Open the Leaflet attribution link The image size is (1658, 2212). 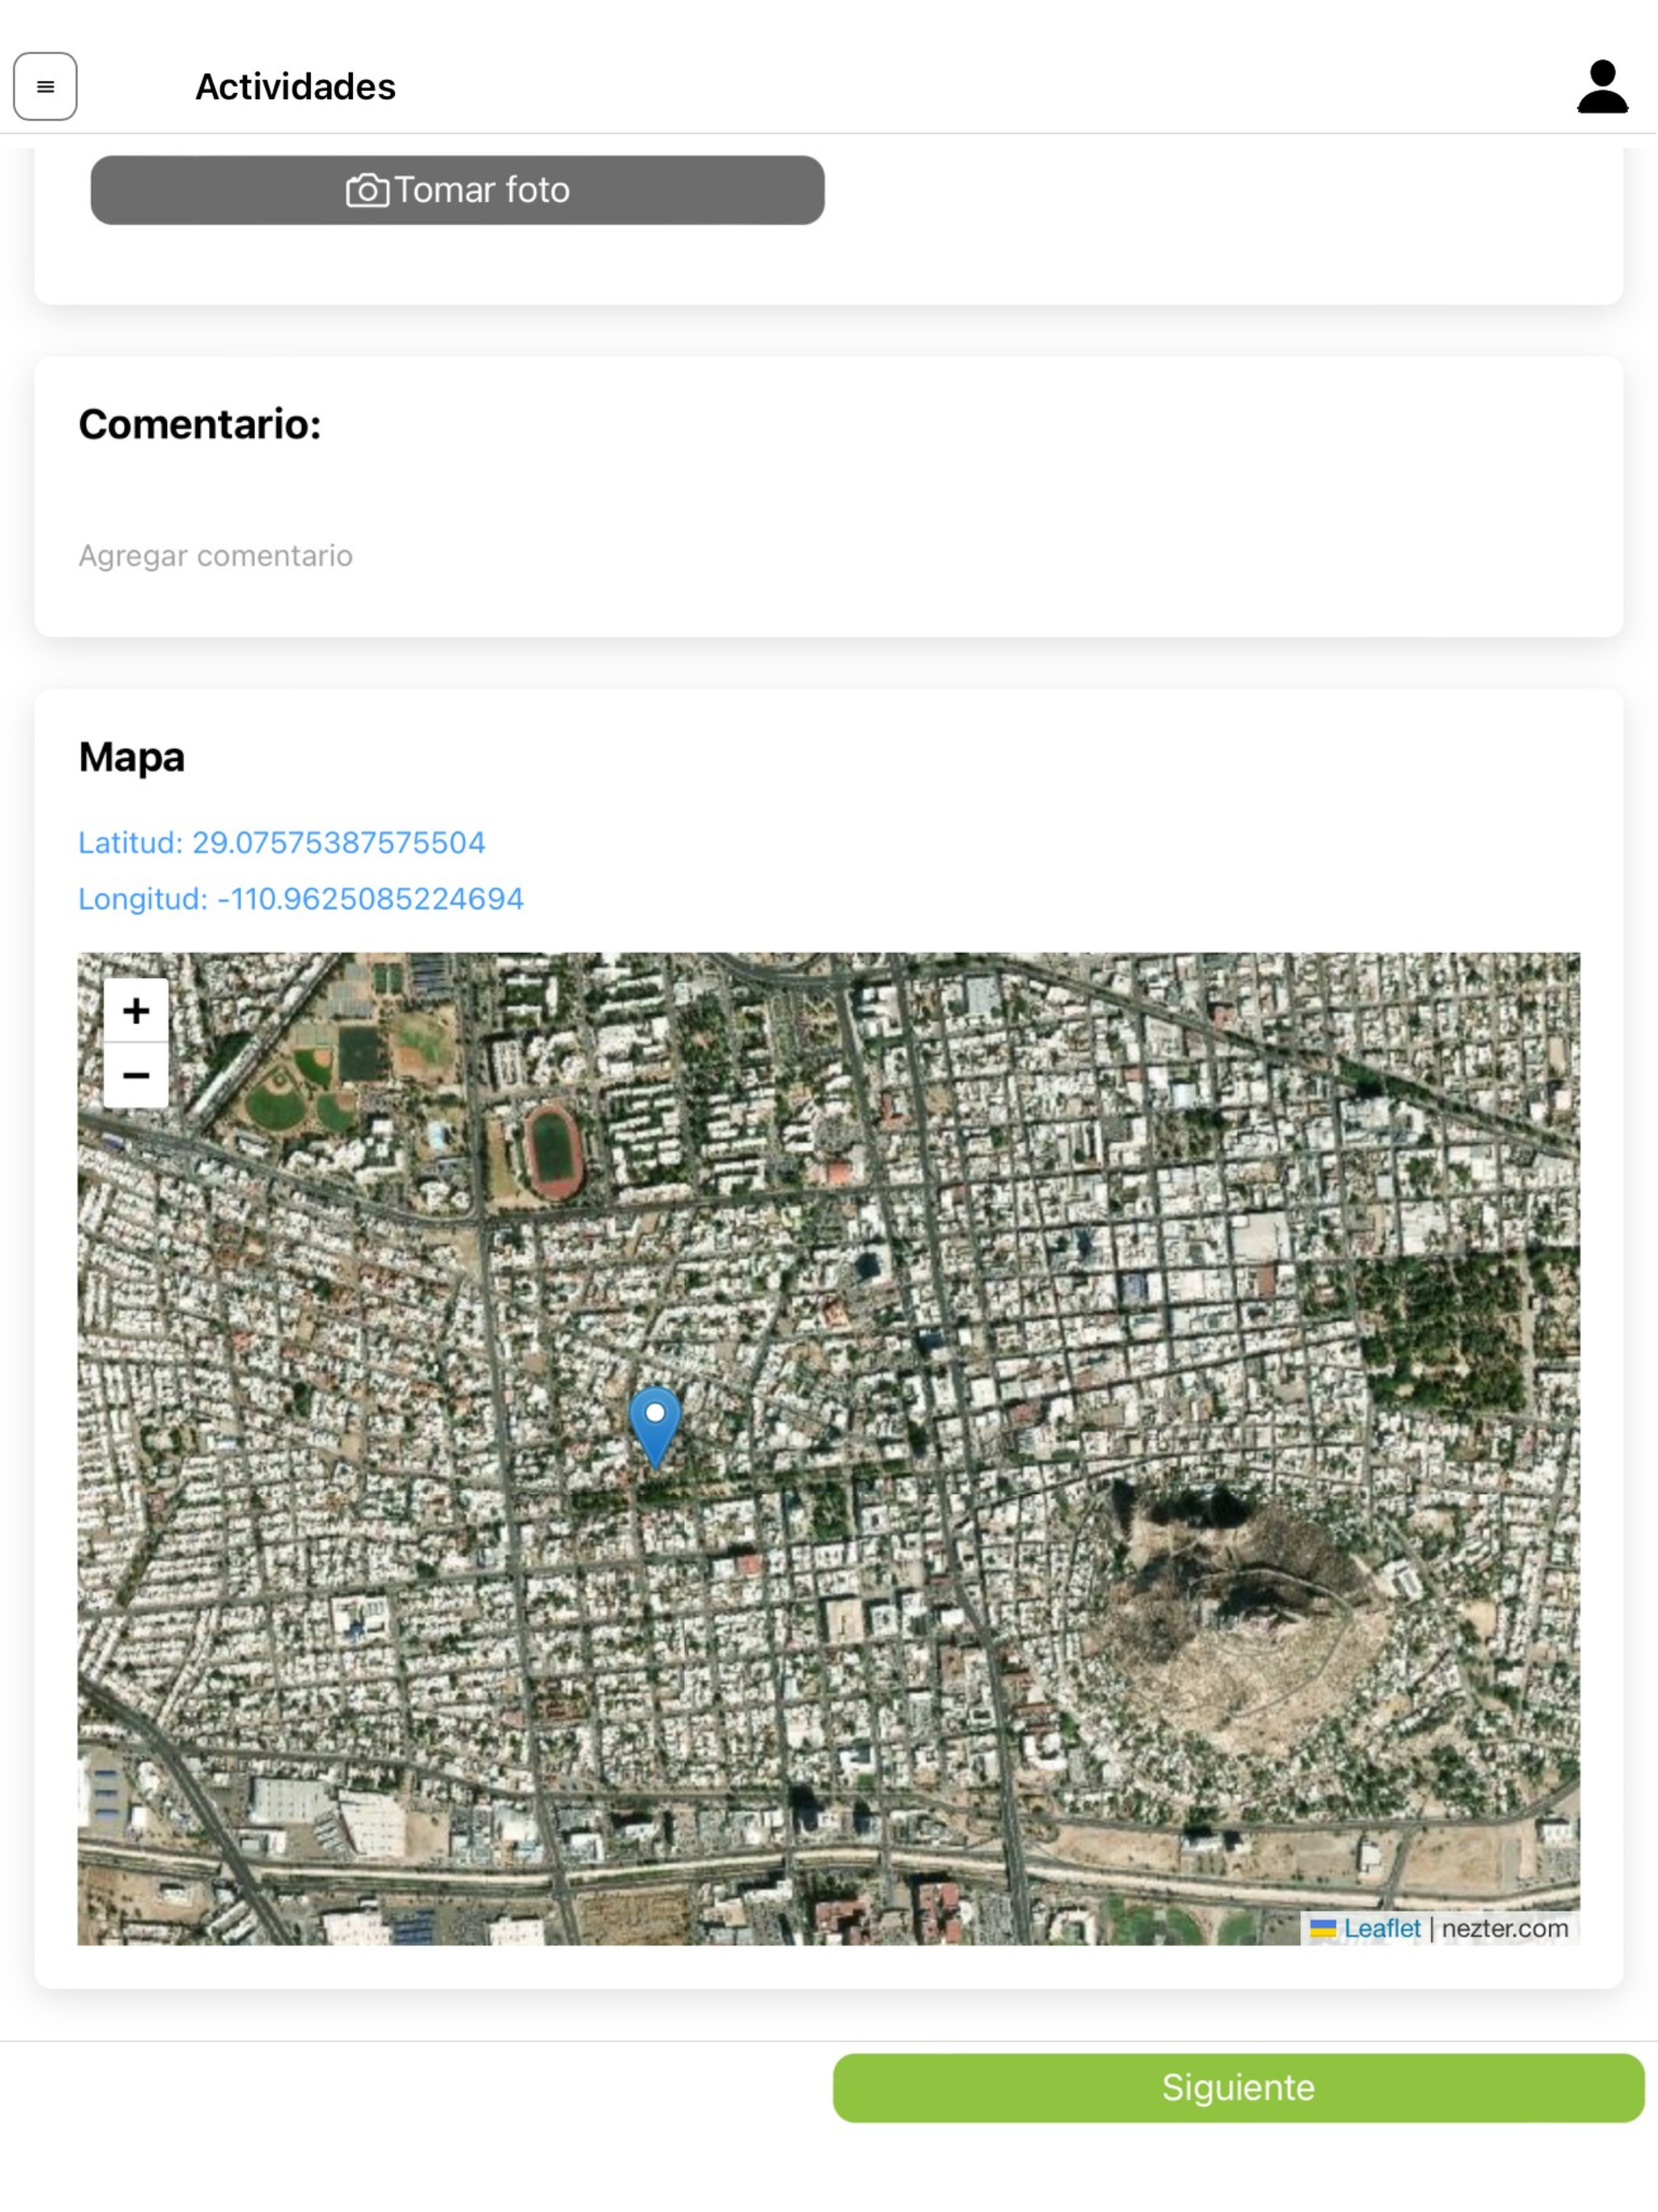(x=1382, y=1929)
